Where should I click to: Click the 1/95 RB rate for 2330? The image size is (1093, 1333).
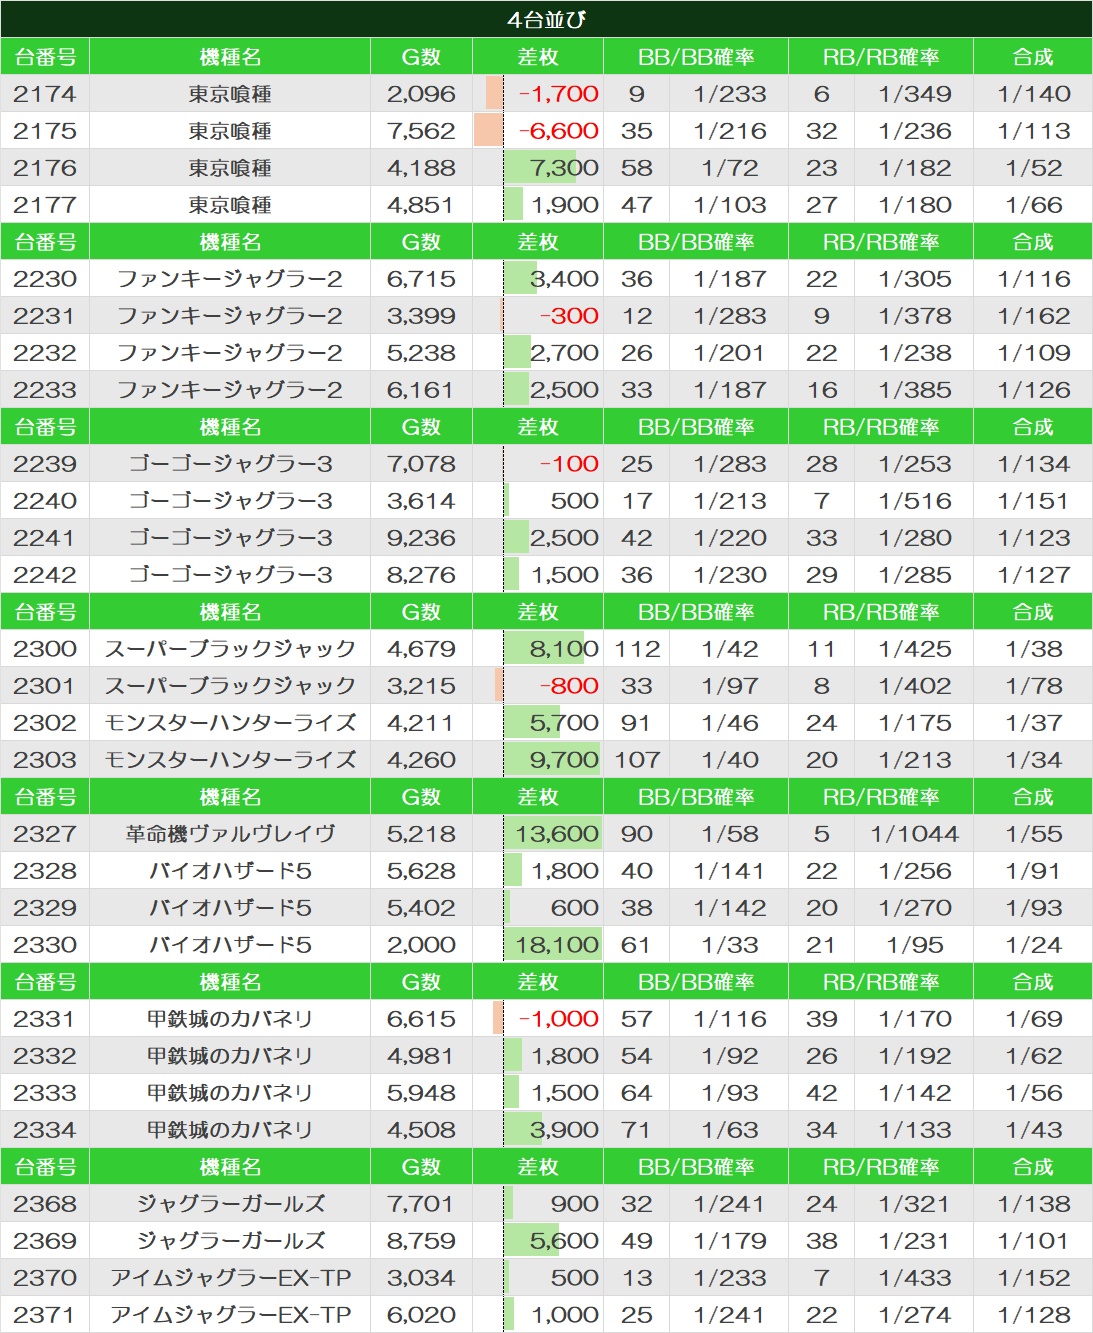pos(915,945)
